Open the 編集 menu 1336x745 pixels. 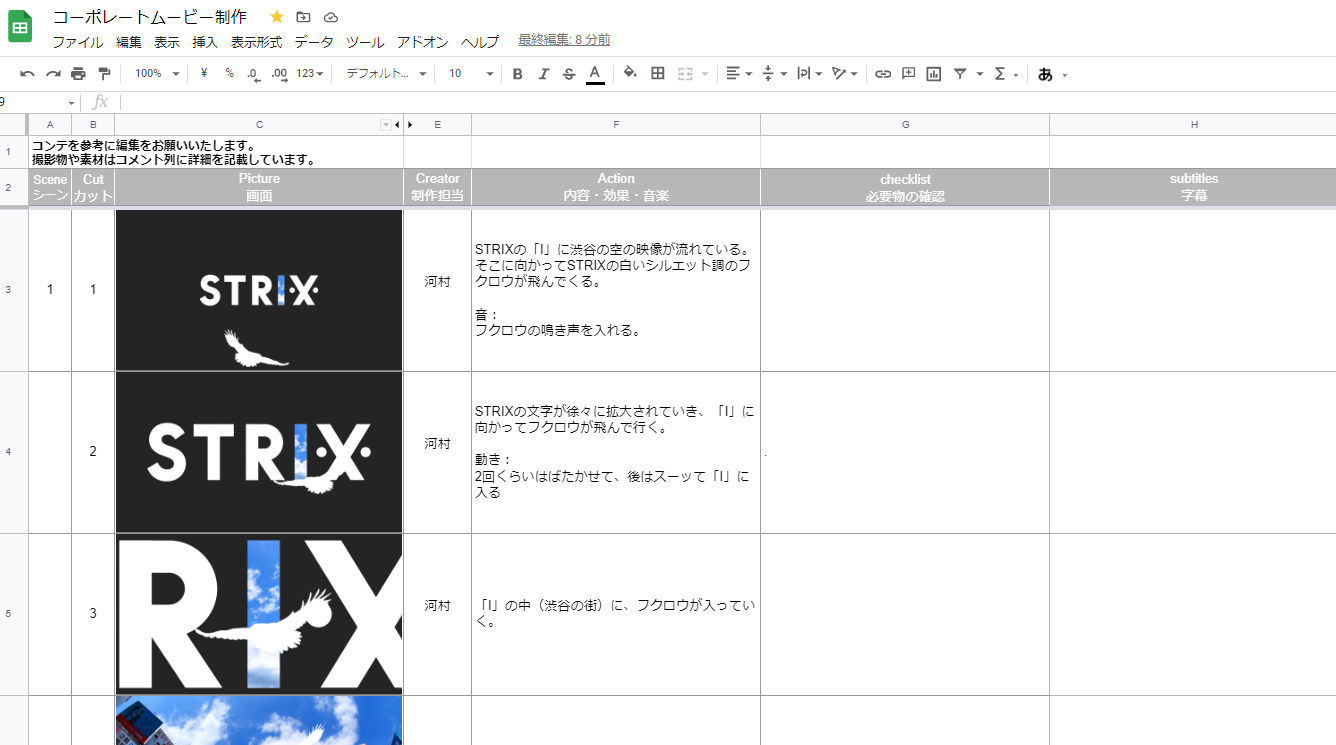[129, 42]
